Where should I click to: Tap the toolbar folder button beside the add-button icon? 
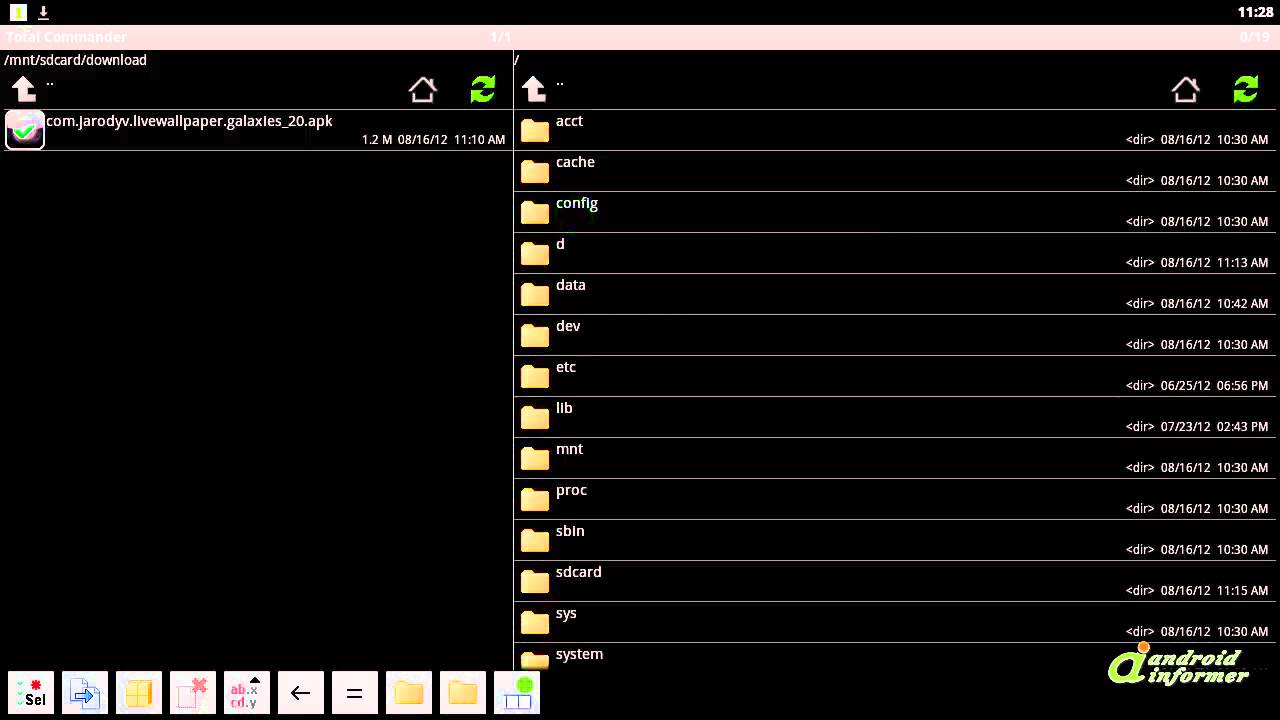462,692
